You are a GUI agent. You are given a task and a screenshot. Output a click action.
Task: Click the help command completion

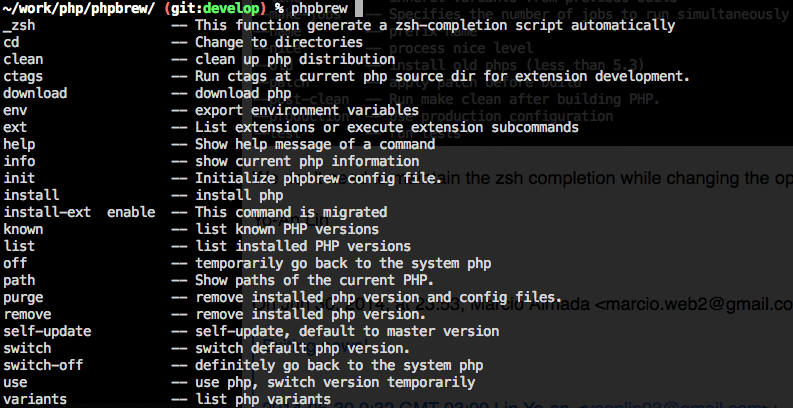[x=19, y=144]
